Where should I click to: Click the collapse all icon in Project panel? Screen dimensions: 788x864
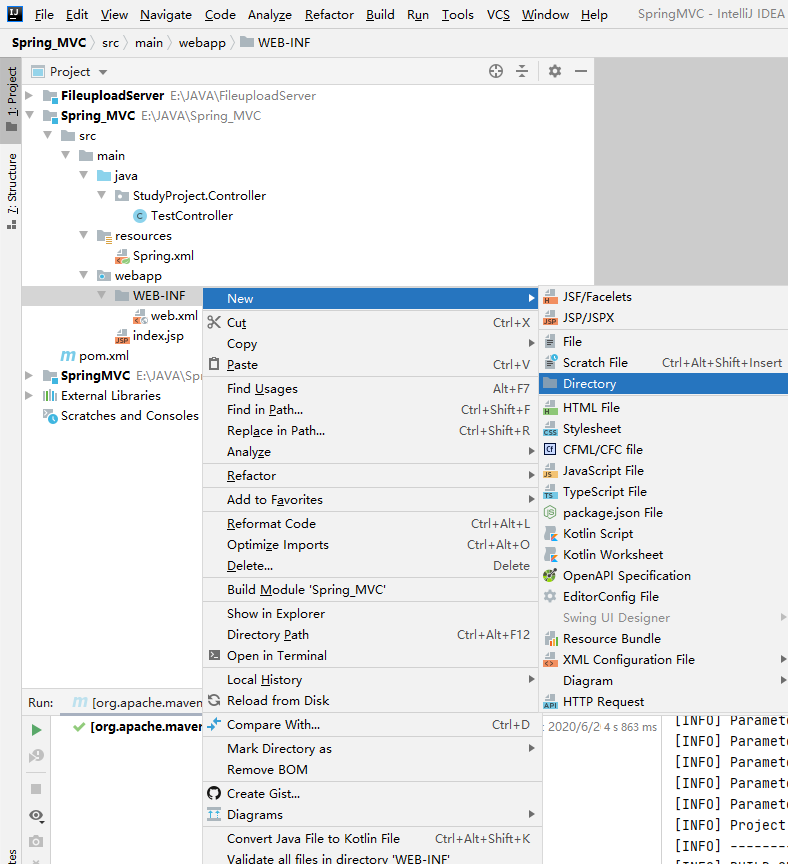(x=522, y=71)
